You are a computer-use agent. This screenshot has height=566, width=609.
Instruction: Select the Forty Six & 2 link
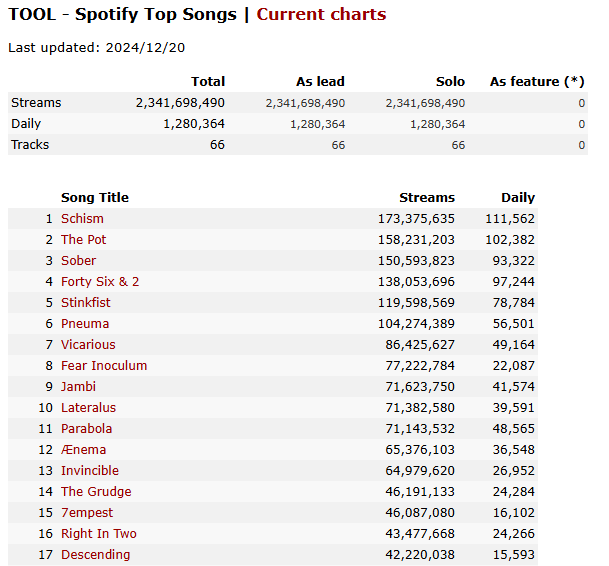pyautogui.click(x=100, y=281)
